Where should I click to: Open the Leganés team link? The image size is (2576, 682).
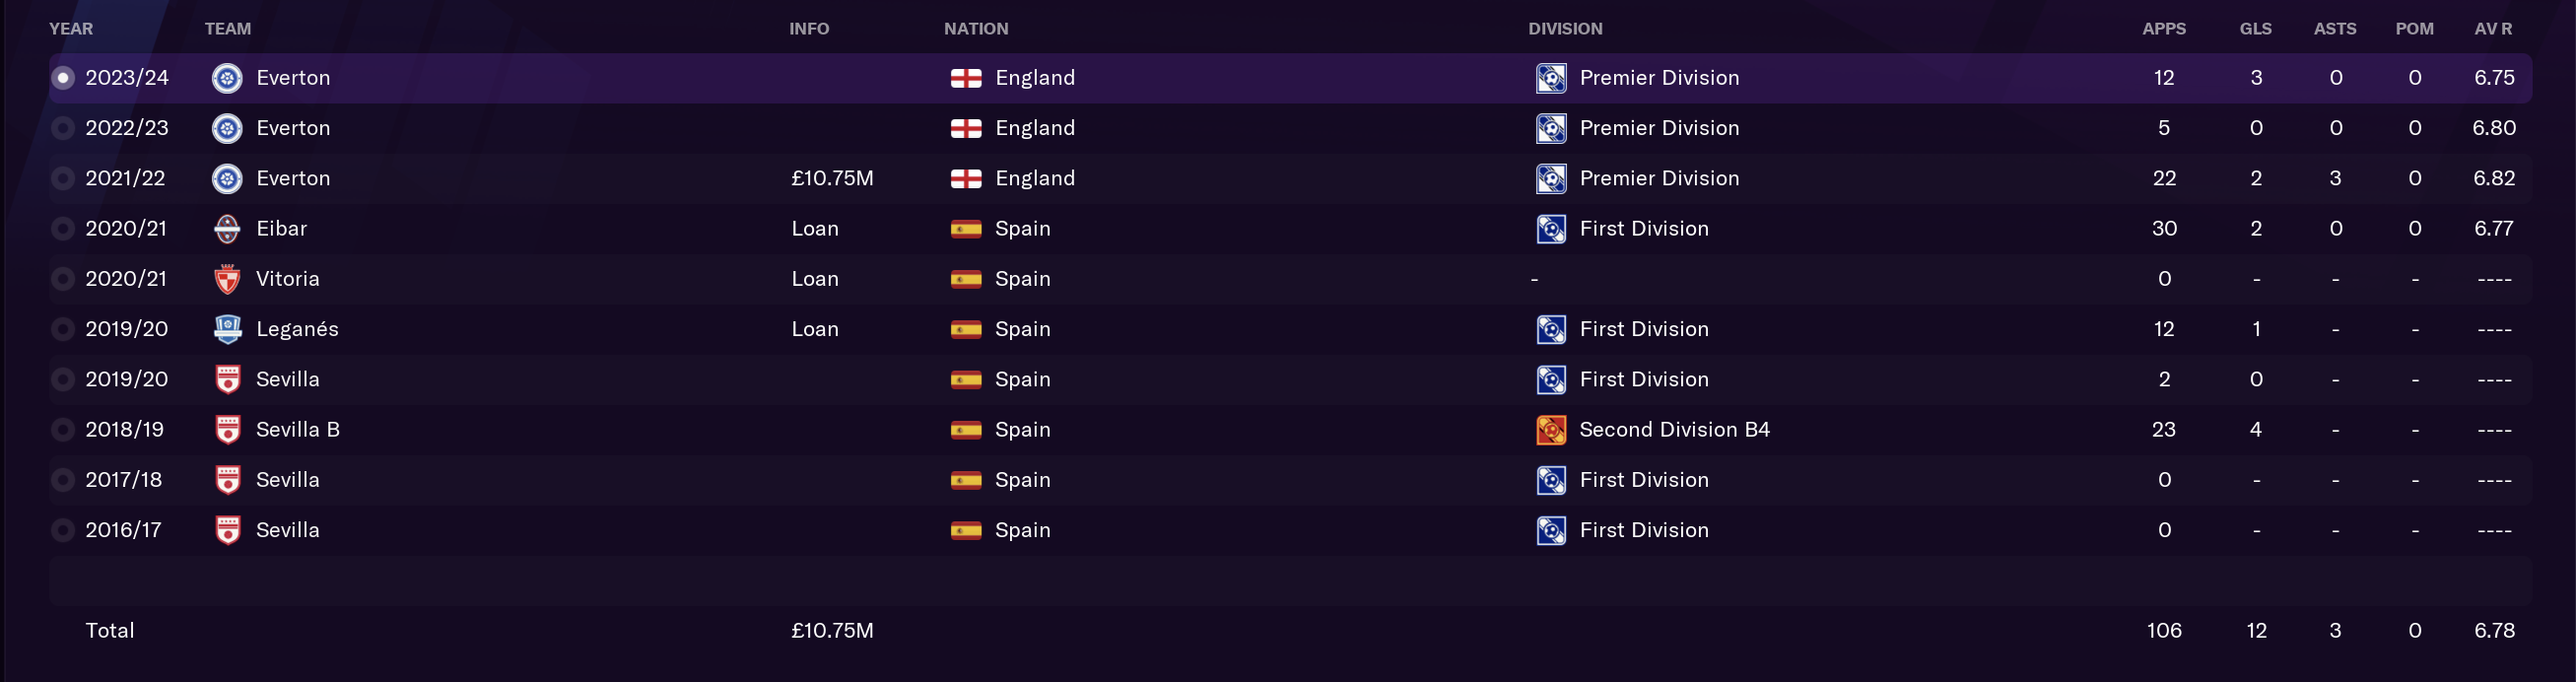click(297, 329)
